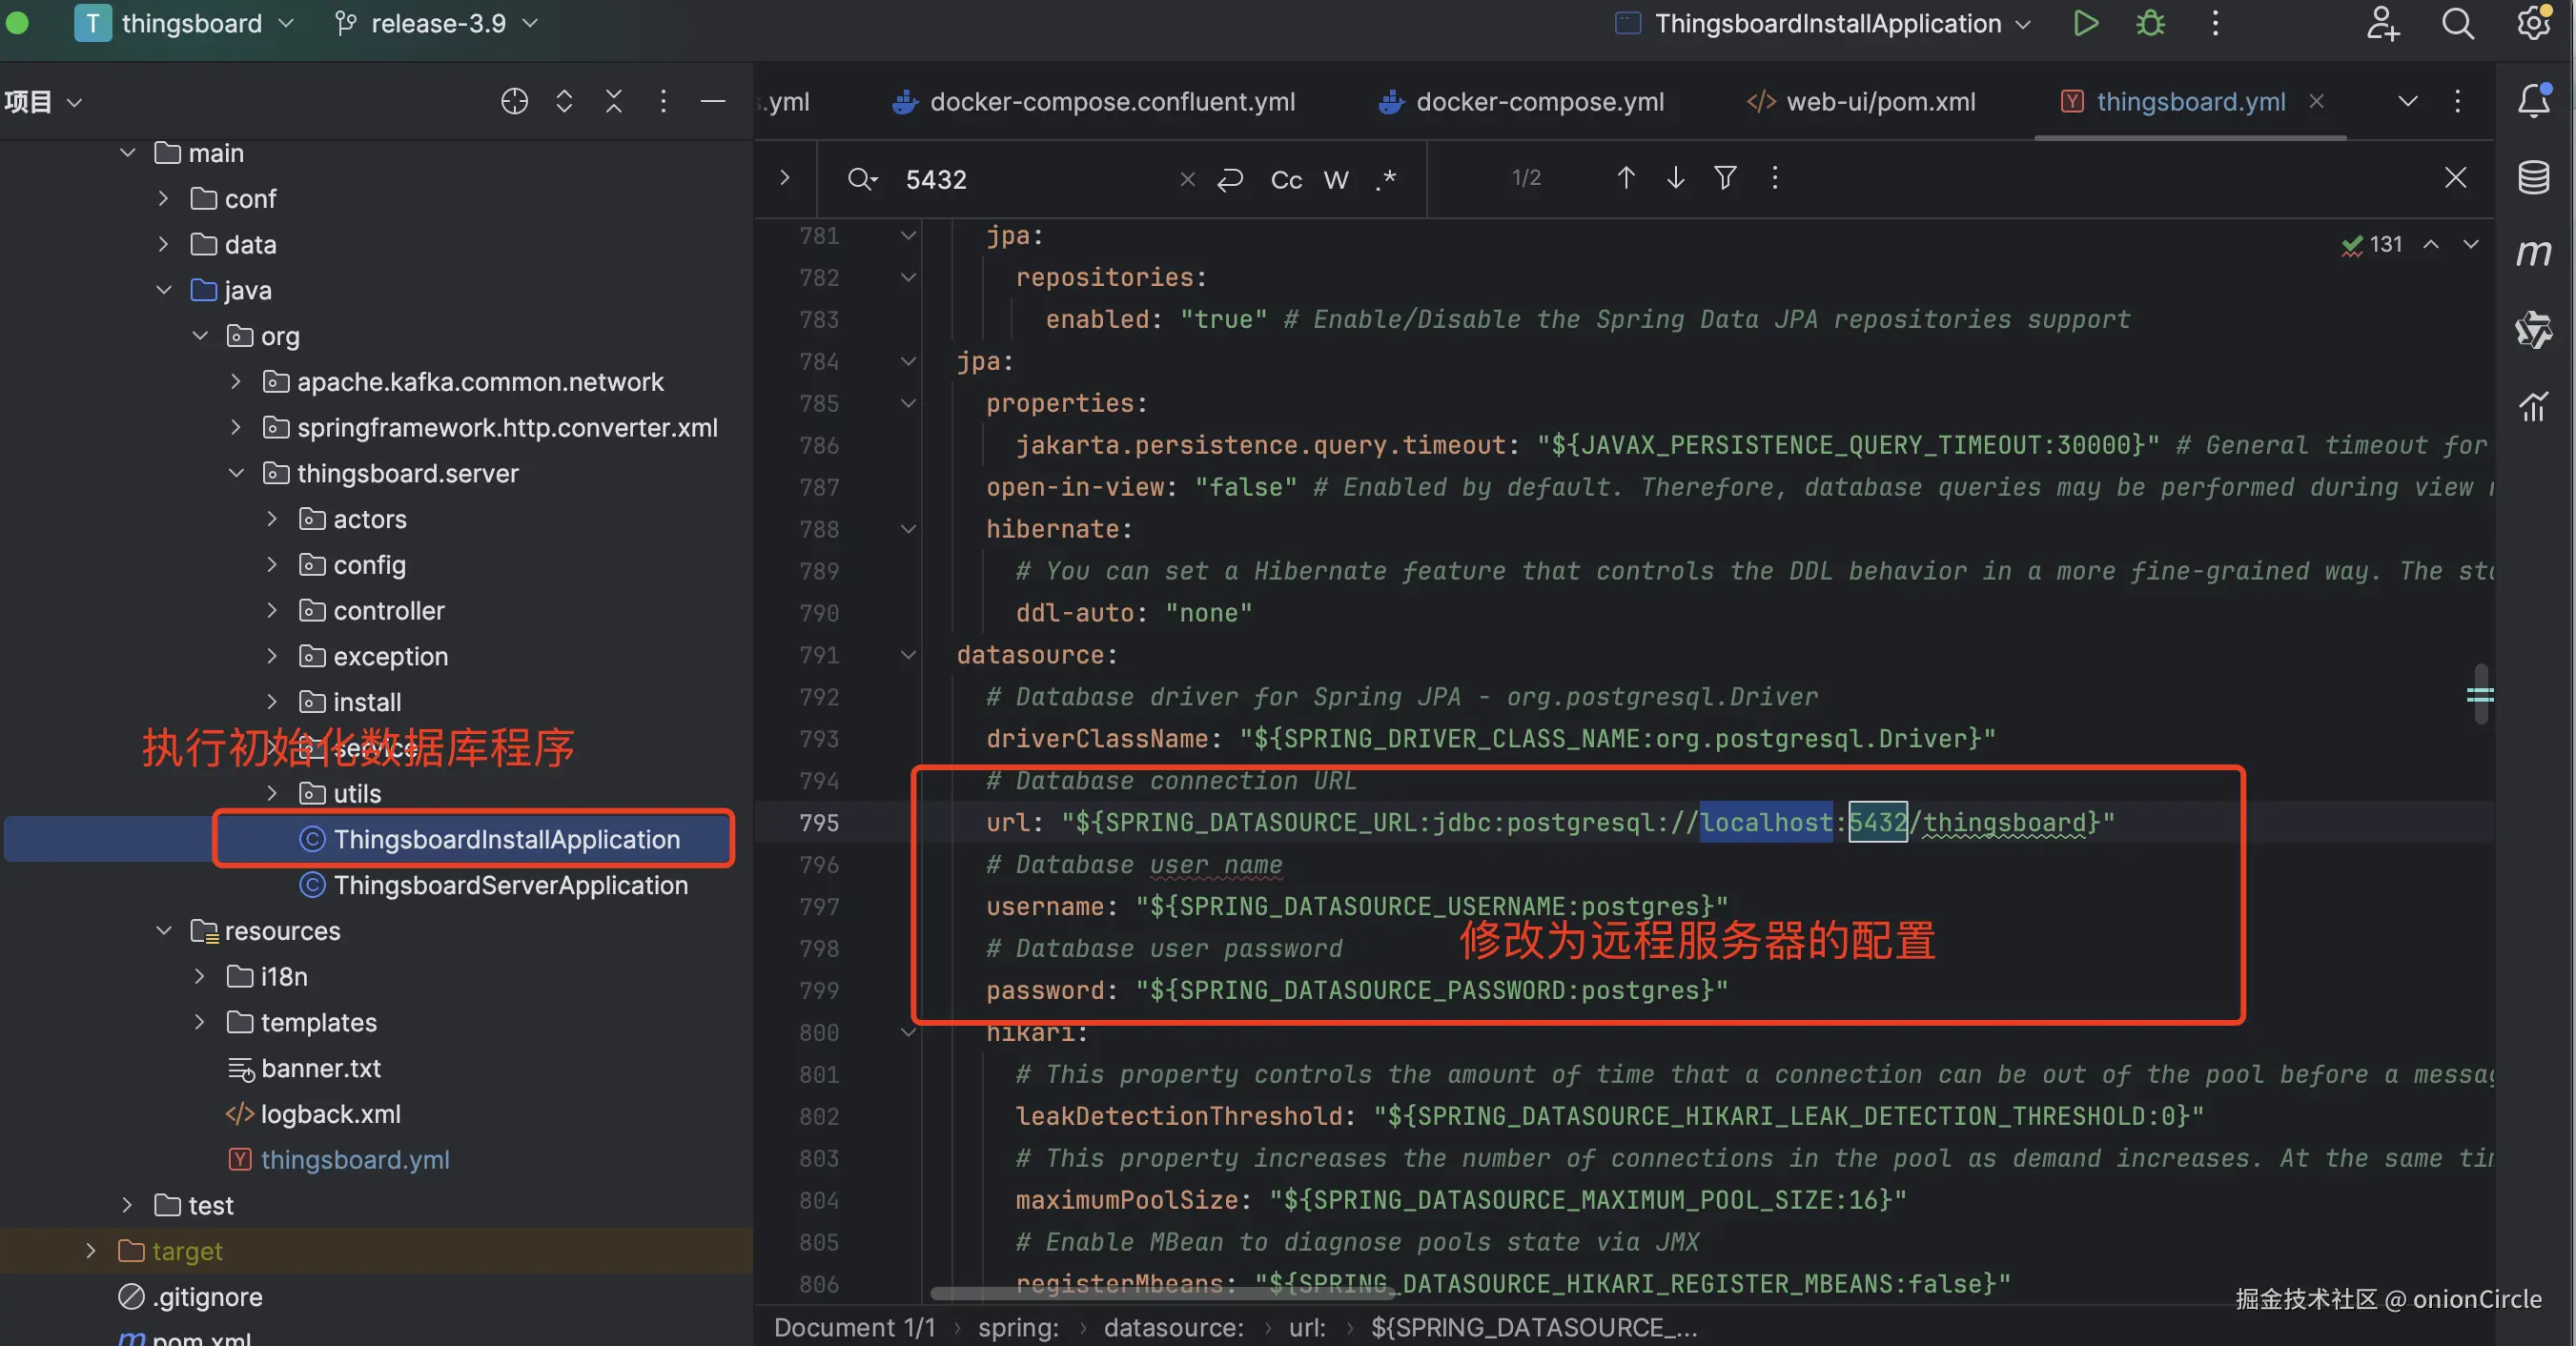
Task: Toggle whole Words (W) search option
Action: 1336,180
